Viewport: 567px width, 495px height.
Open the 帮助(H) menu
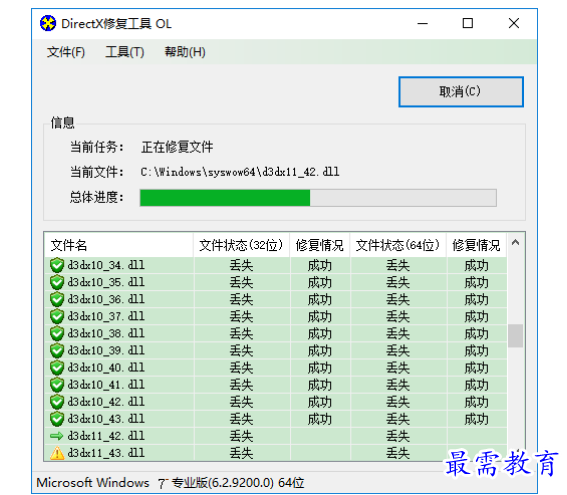[x=185, y=52]
